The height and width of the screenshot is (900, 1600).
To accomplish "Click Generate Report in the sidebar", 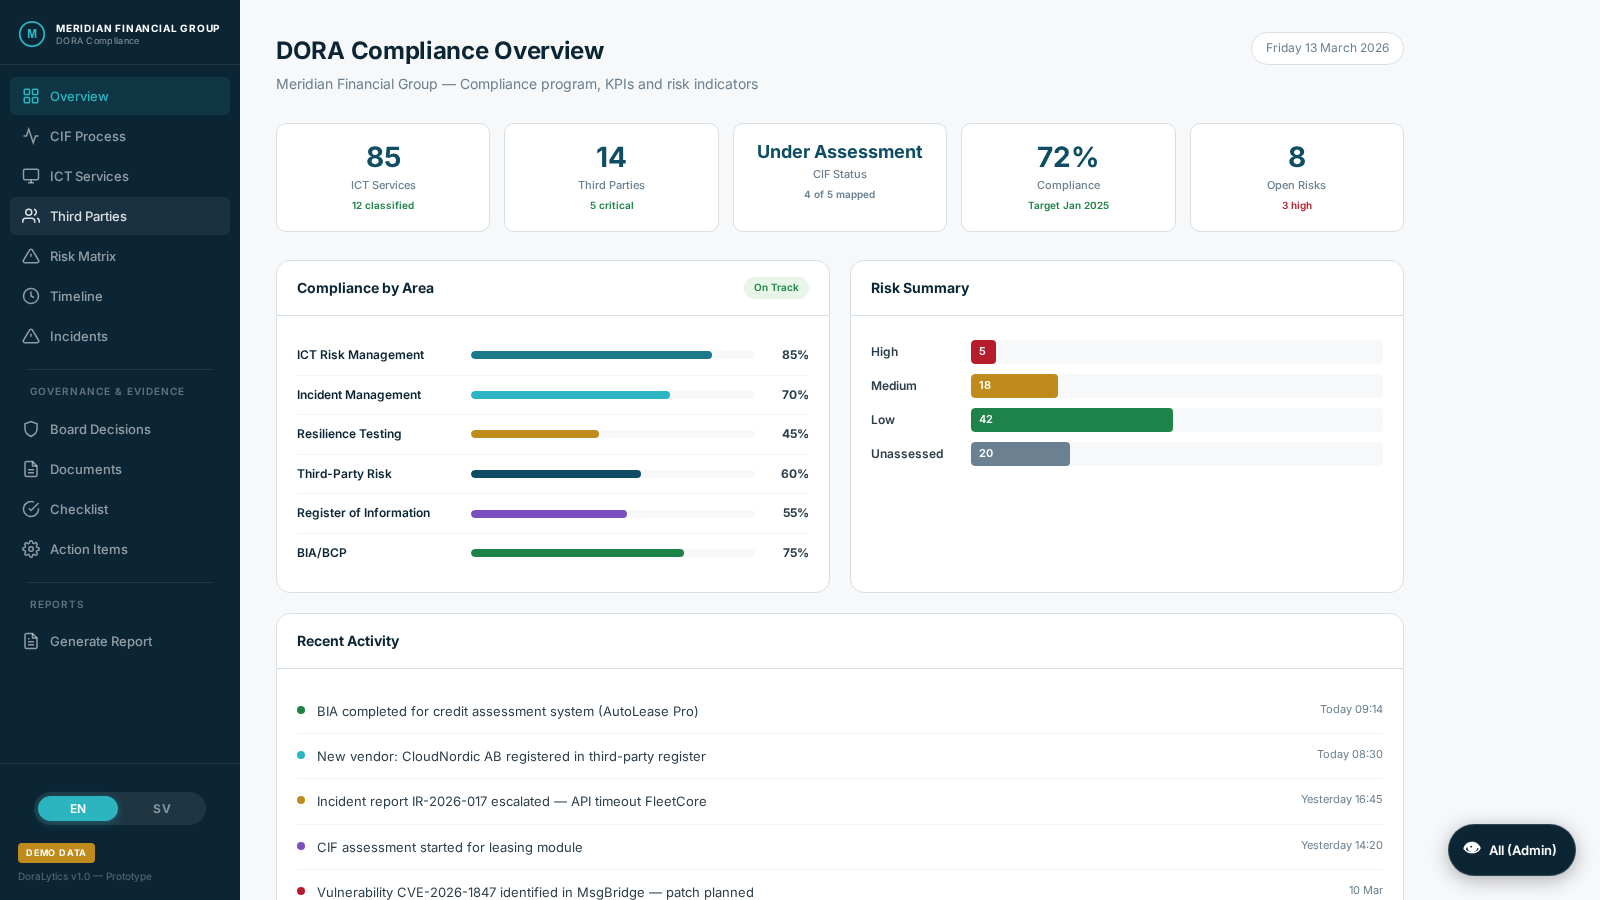I will click(101, 641).
